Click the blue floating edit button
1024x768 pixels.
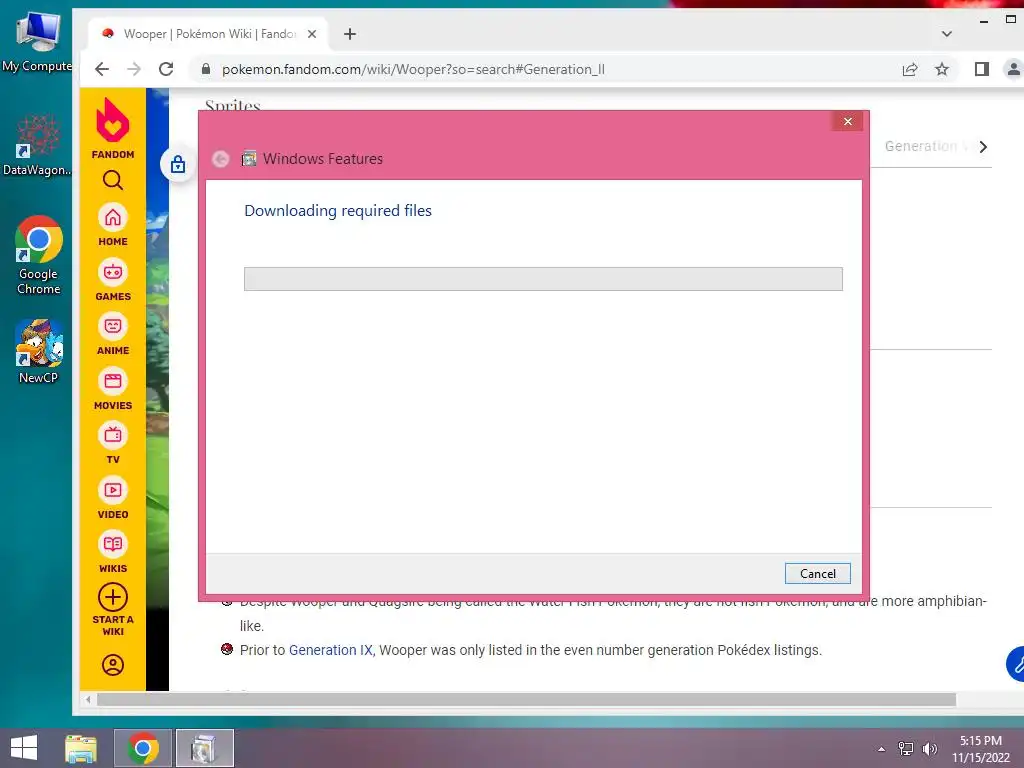pyautogui.click(x=1016, y=664)
